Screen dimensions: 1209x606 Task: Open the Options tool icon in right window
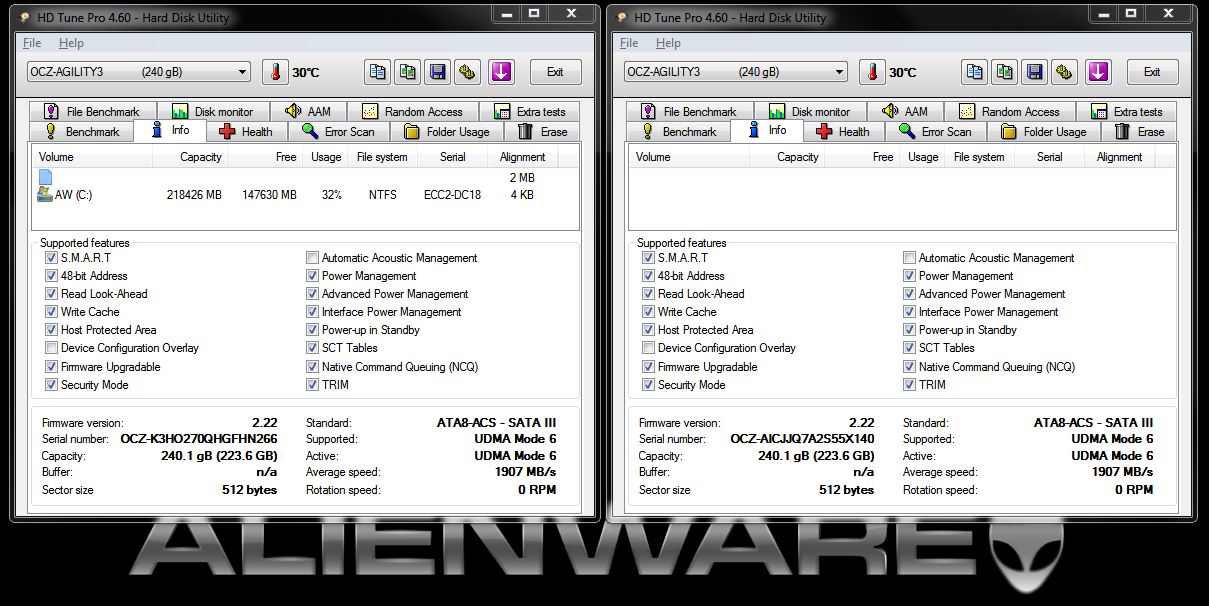pos(1064,72)
